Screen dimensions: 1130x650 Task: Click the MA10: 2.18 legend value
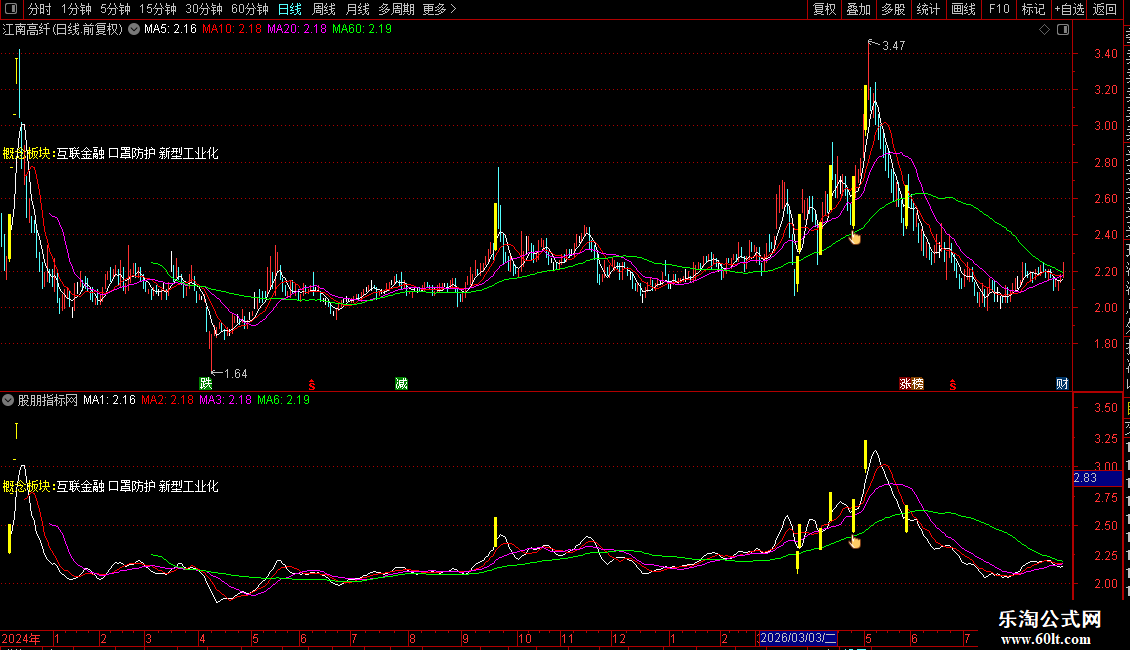(x=232, y=29)
